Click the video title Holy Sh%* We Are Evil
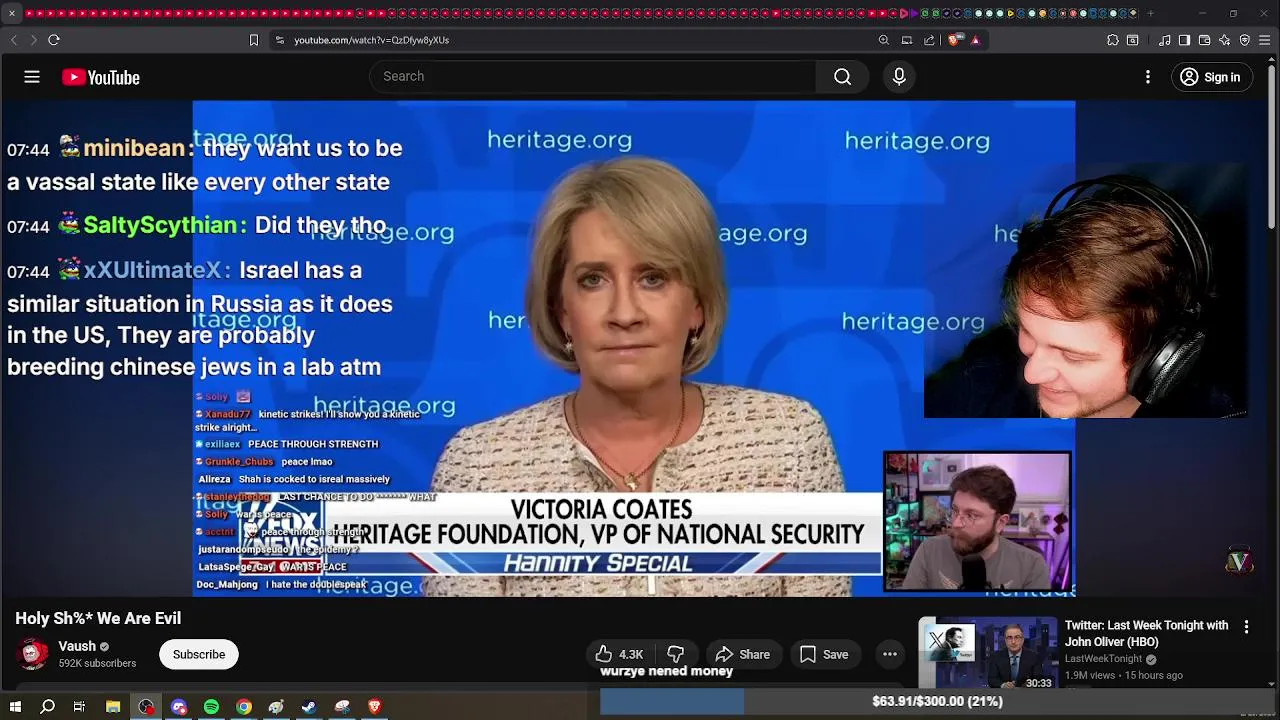1280x720 pixels. 98,618
